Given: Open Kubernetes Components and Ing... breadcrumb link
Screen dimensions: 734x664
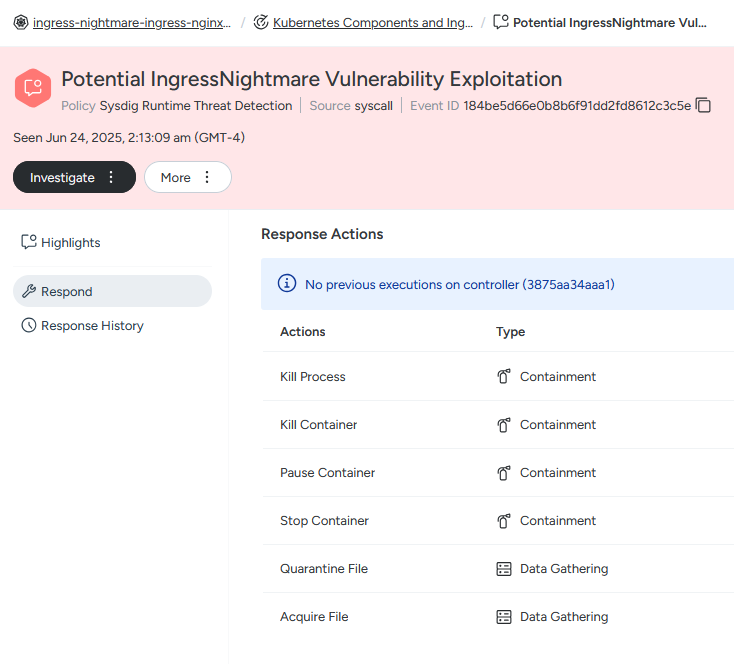Looking at the screenshot, I should click(373, 22).
